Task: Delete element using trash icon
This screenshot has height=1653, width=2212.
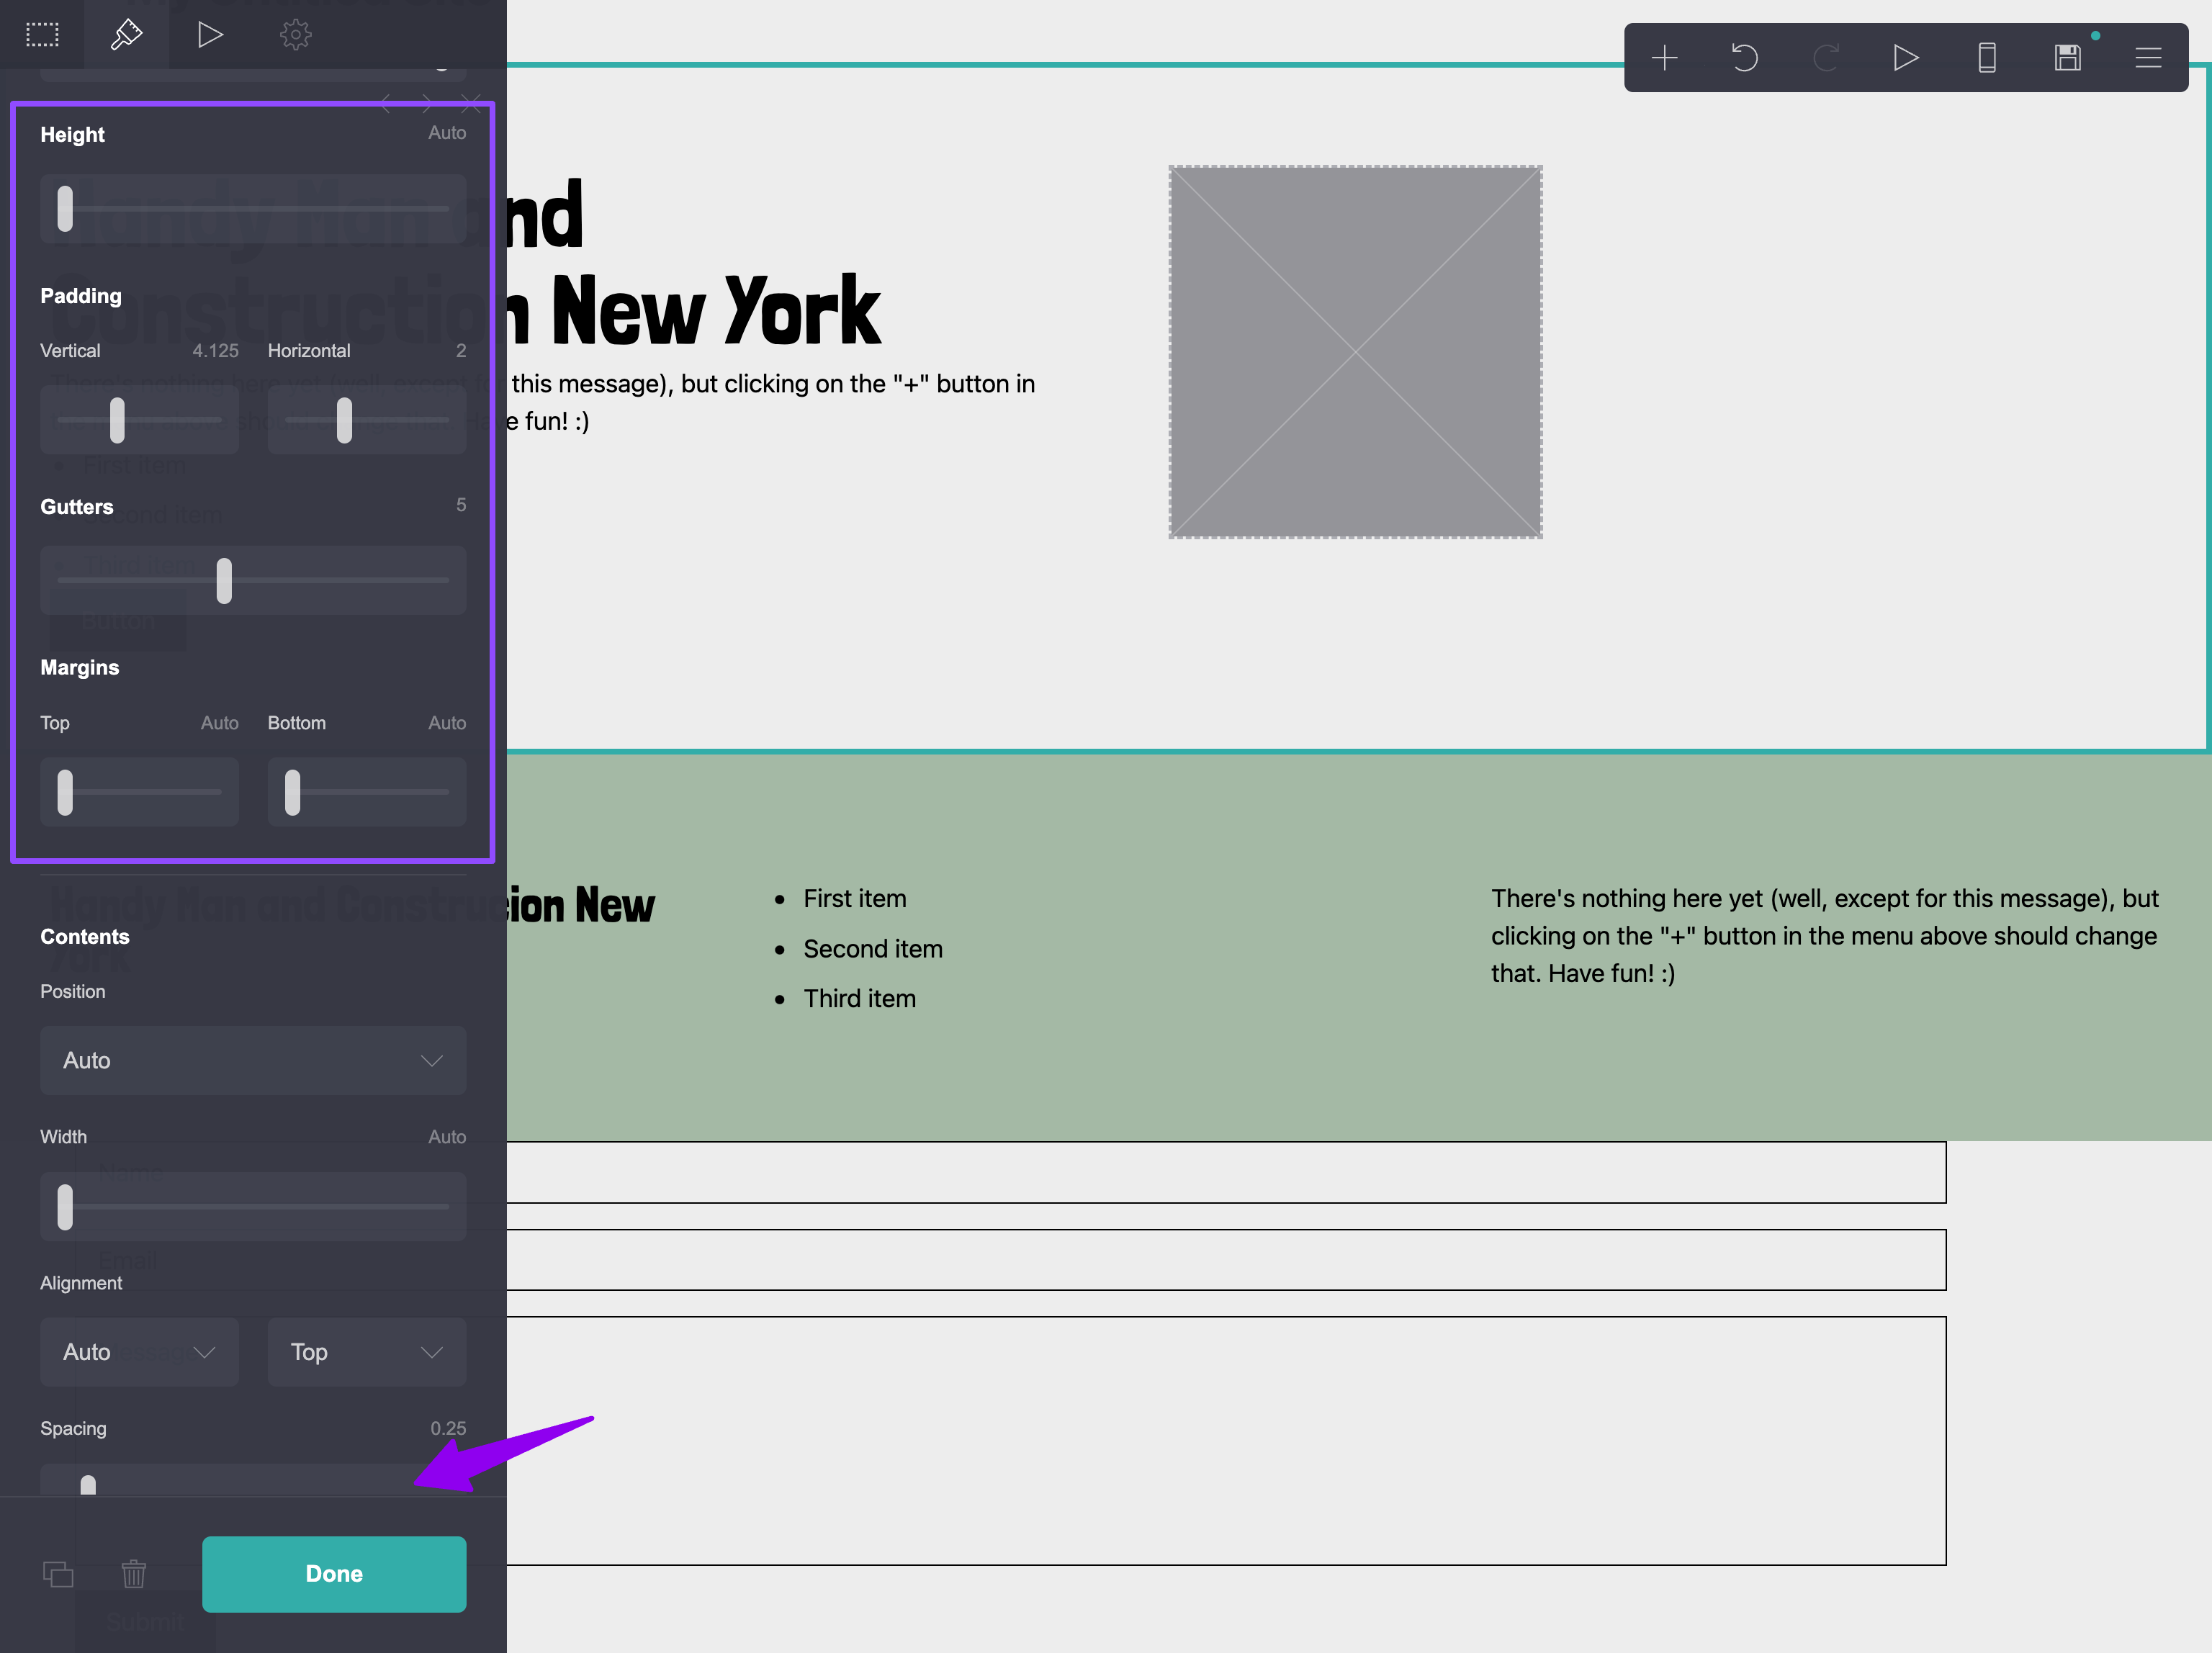Action: 134,1574
